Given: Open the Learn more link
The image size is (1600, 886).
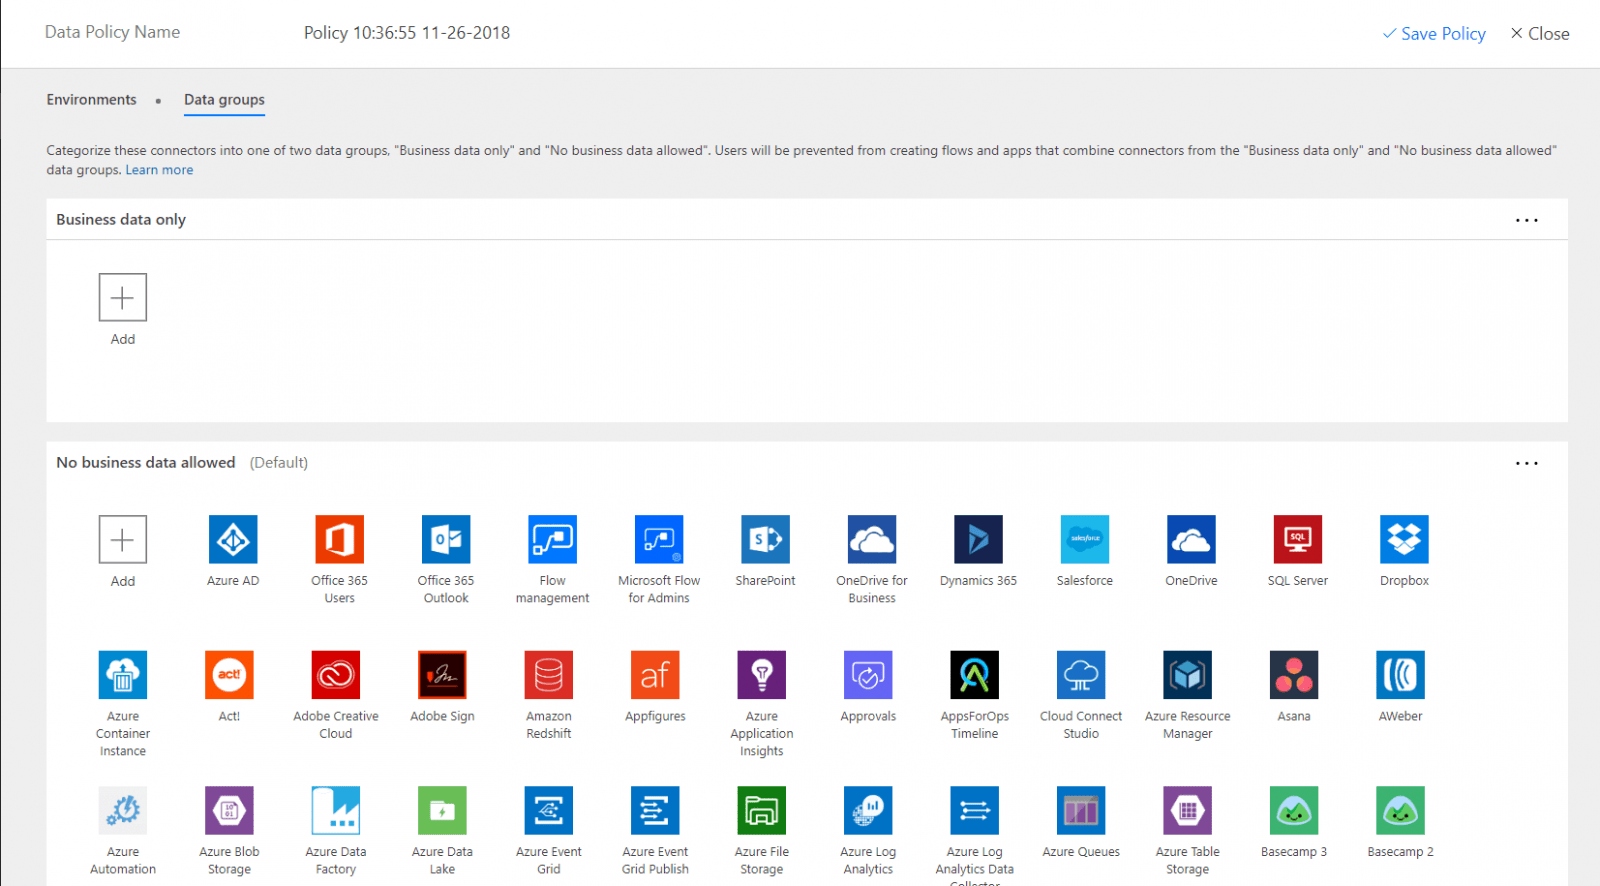Looking at the screenshot, I should 159,170.
